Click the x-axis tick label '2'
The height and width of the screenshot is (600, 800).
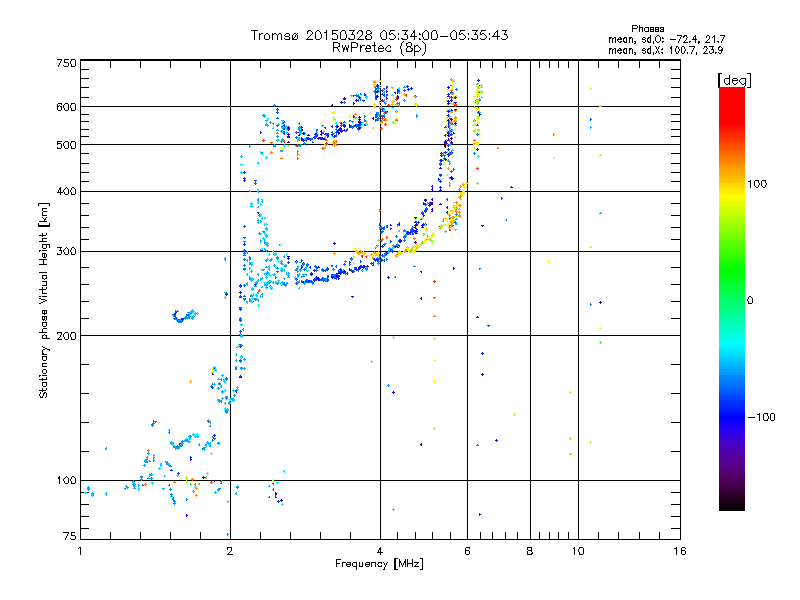click(230, 551)
